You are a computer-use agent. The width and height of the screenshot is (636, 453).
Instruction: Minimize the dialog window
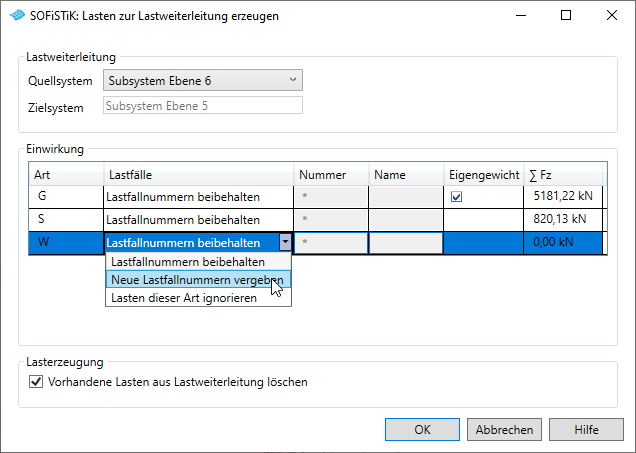519,16
